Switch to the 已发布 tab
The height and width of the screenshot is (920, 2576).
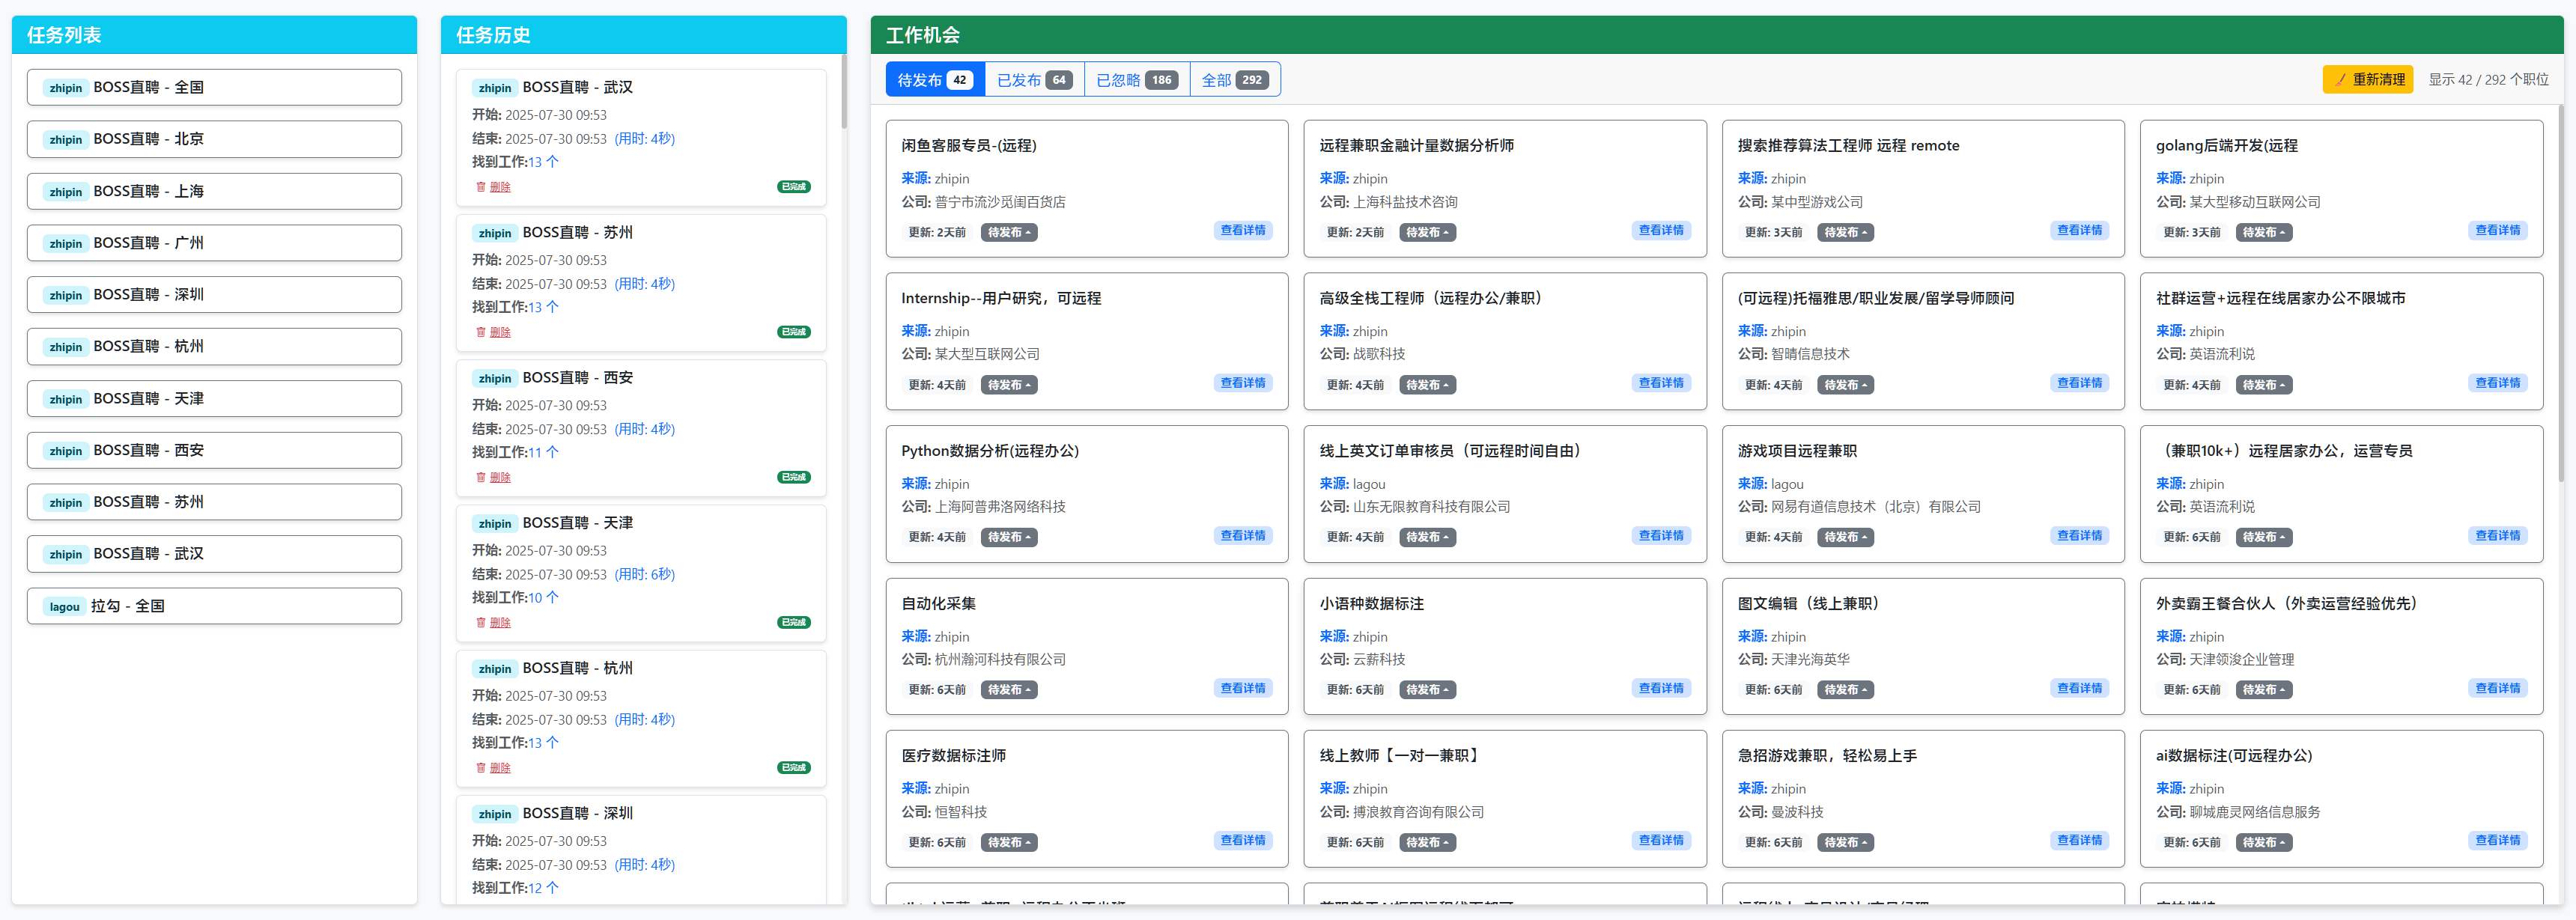[1035, 80]
